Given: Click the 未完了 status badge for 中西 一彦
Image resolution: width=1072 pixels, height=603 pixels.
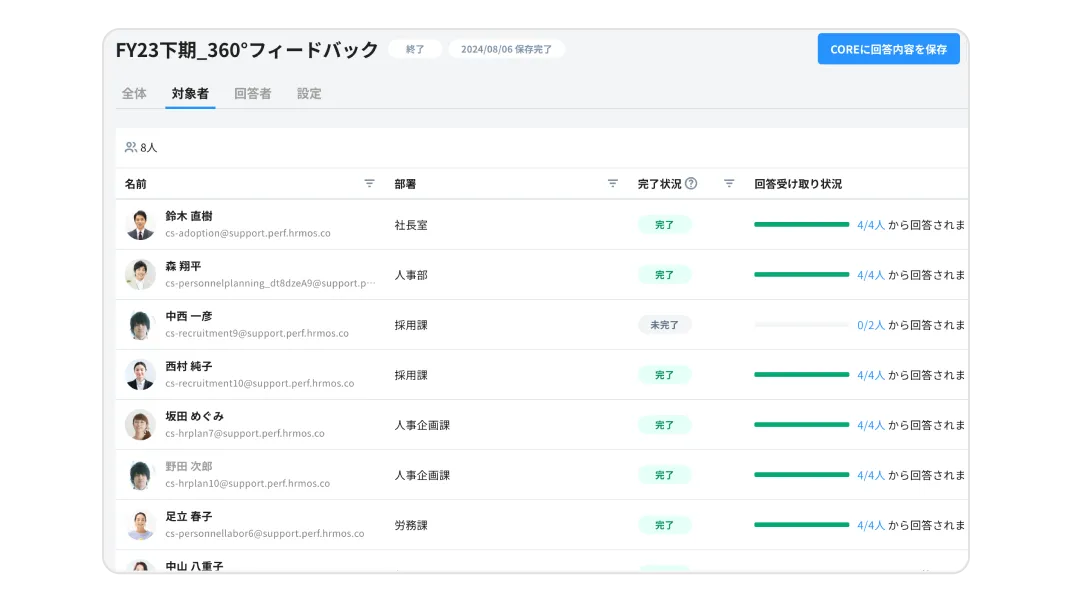Looking at the screenshot, I should (664, 324).
